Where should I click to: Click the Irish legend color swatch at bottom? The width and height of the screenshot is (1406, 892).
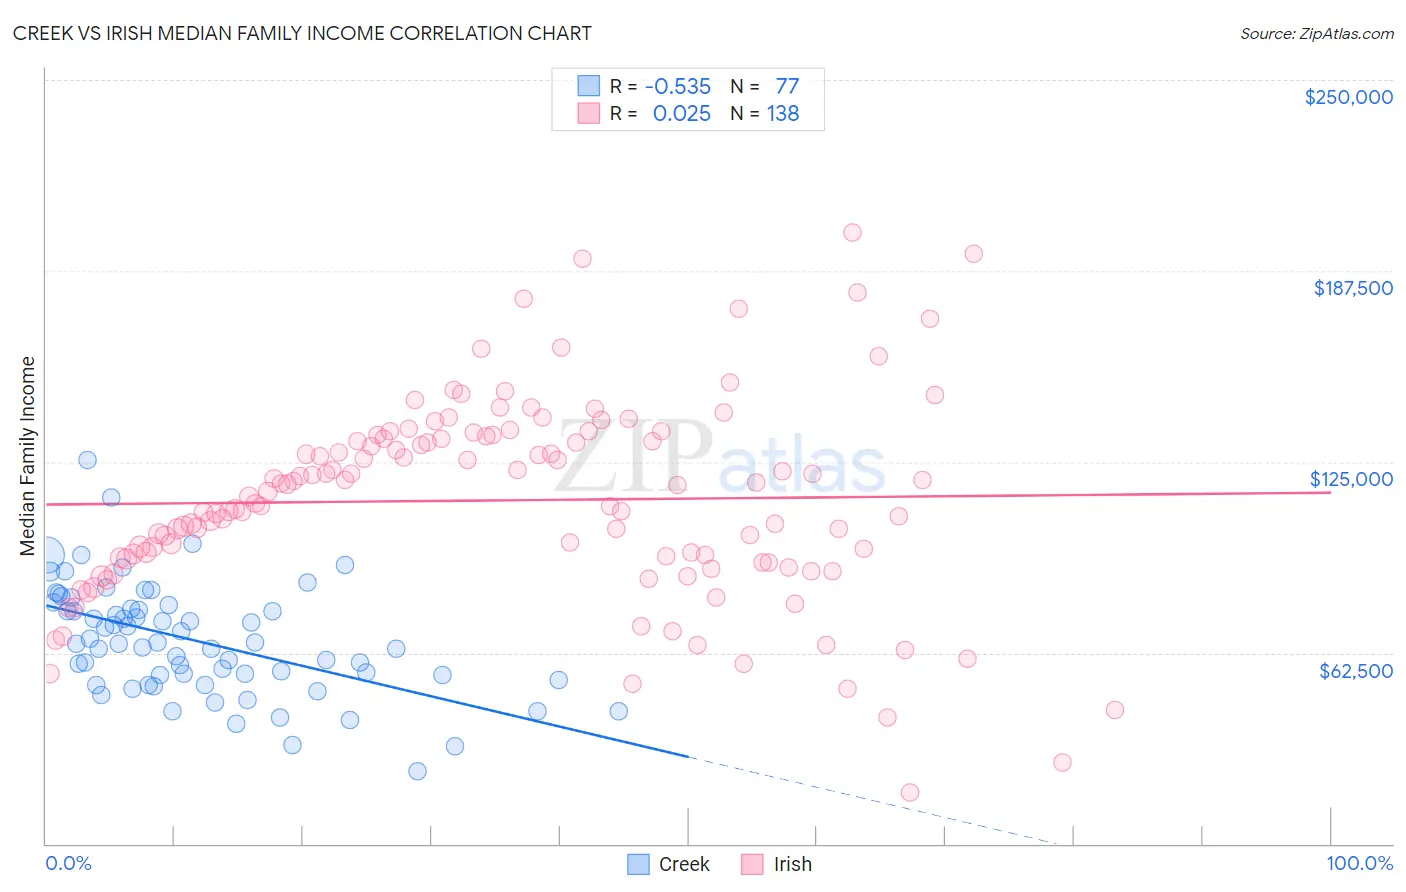point(752,864)
